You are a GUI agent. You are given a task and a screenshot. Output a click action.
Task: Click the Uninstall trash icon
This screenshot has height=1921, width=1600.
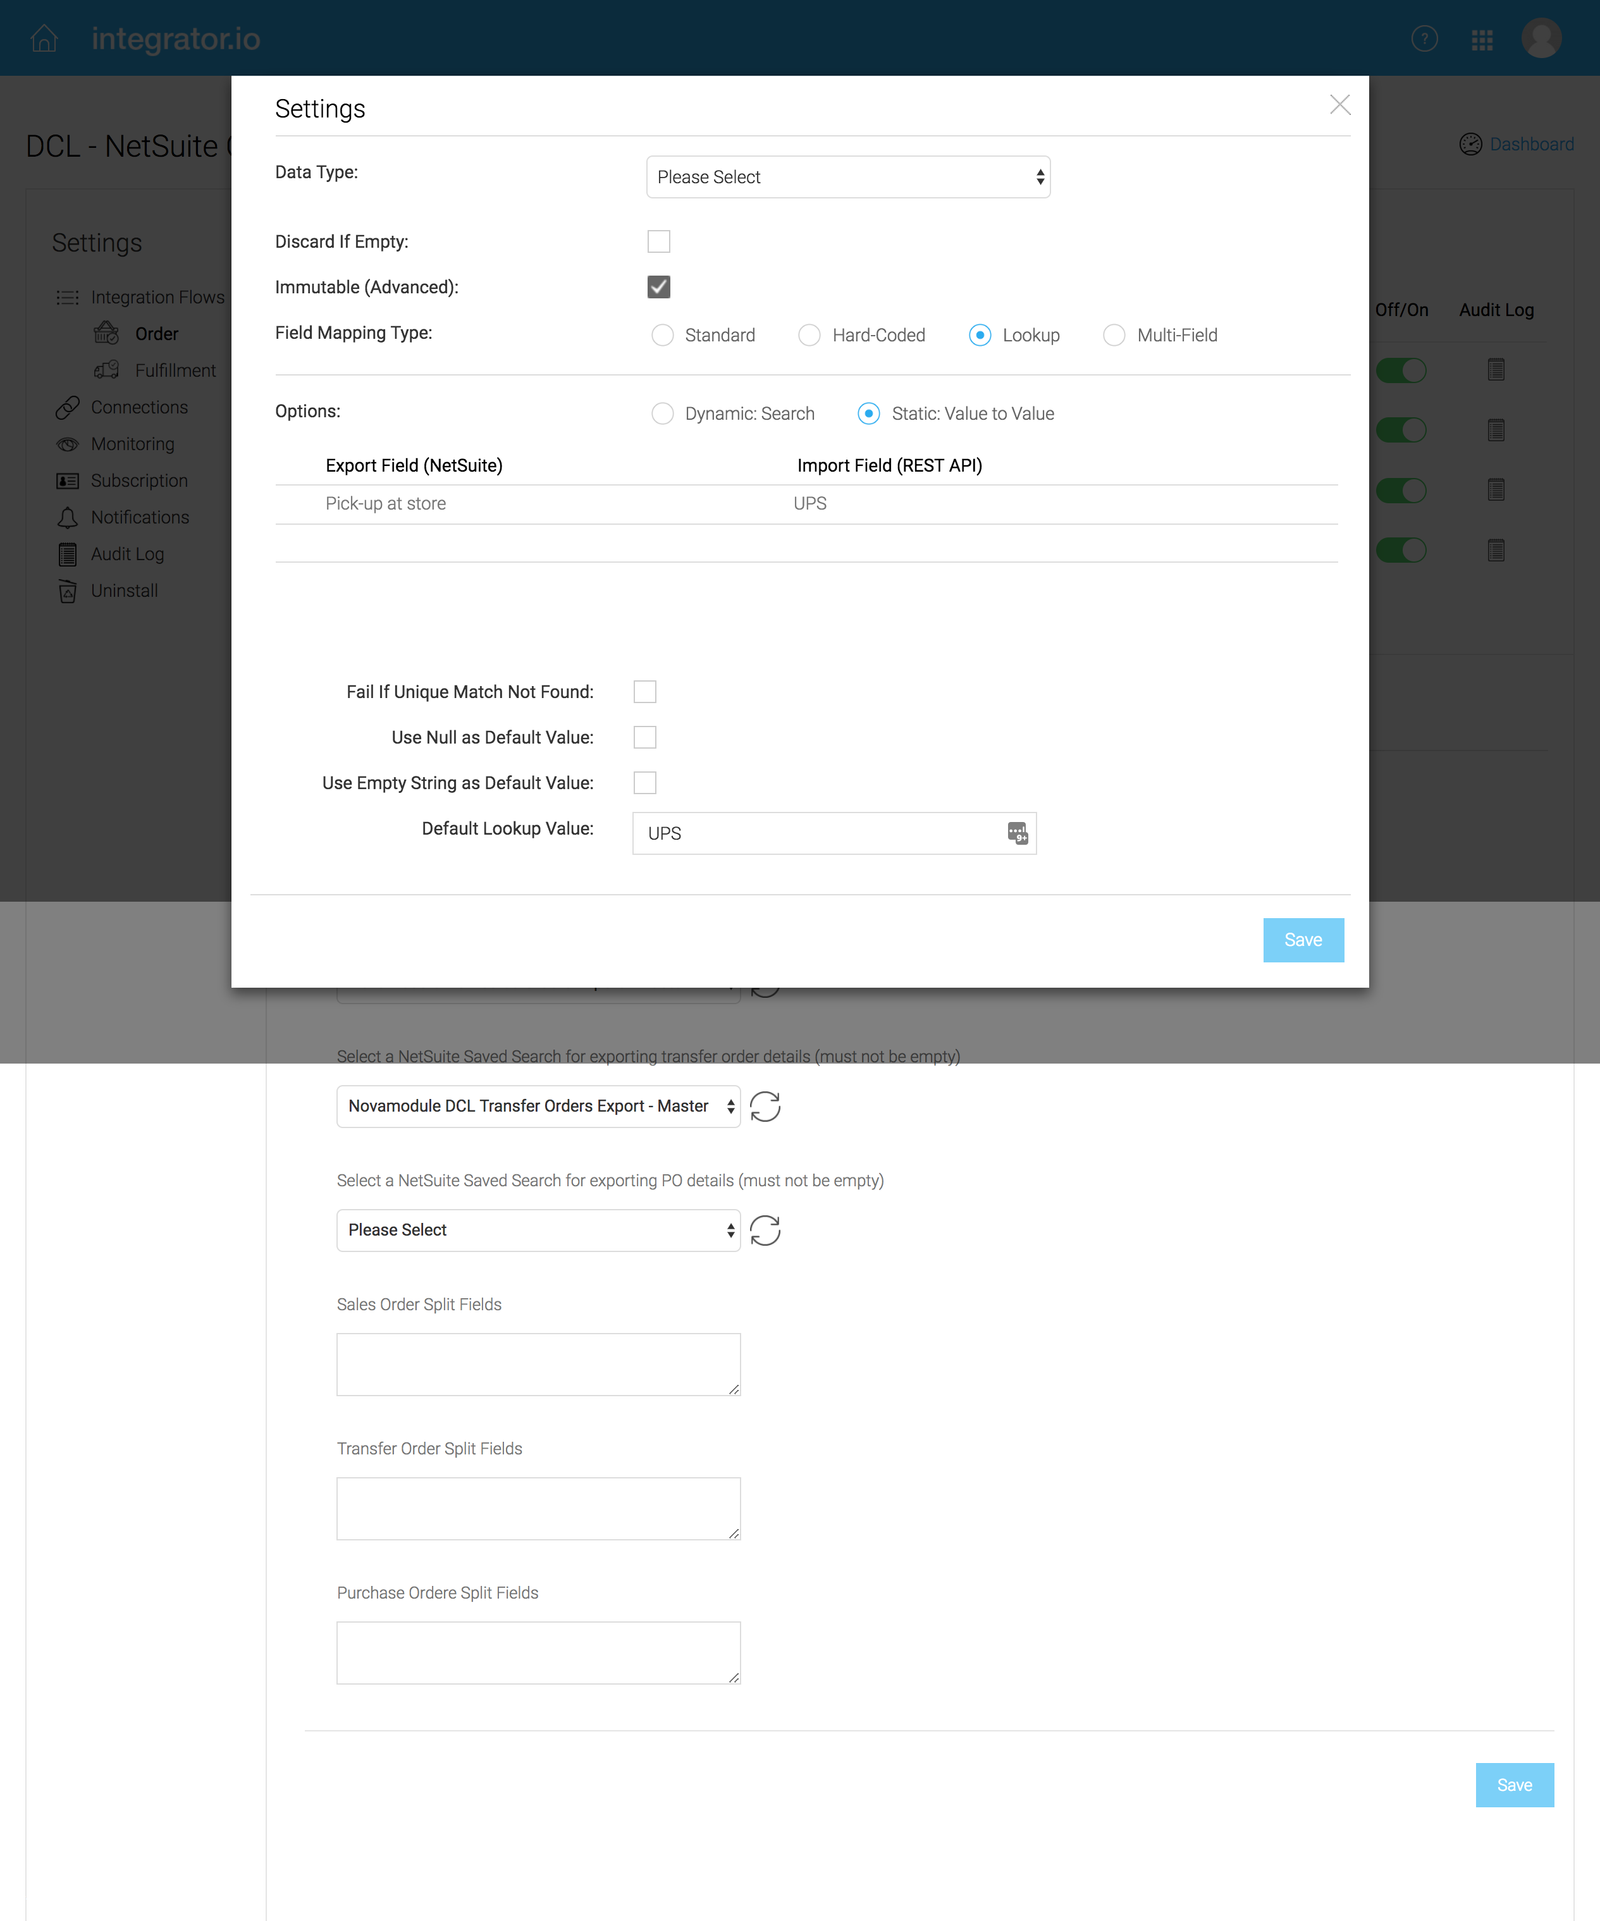67,591
